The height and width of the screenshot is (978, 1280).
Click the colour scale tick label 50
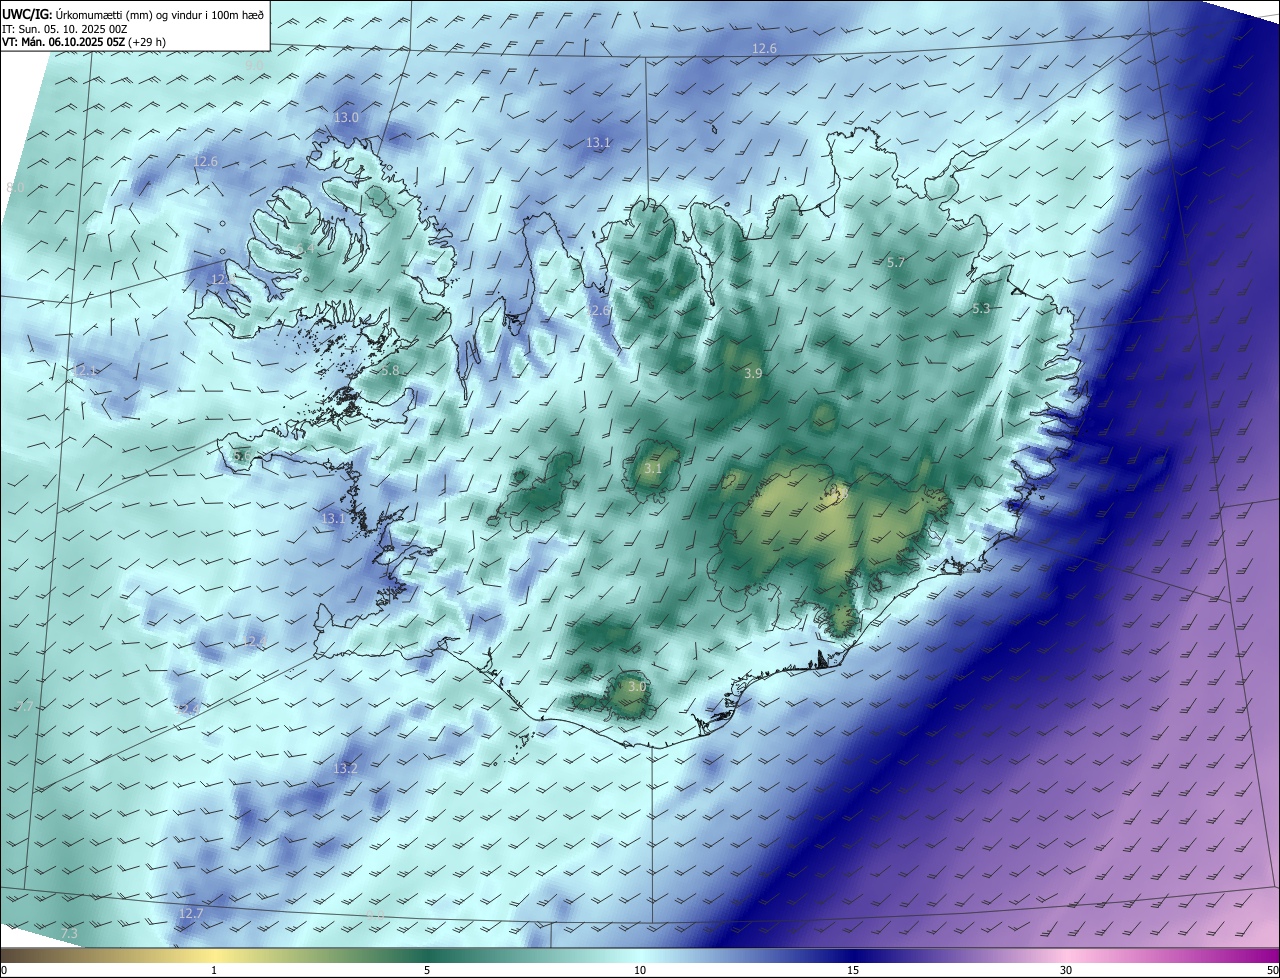click(x=1272, y=970)
